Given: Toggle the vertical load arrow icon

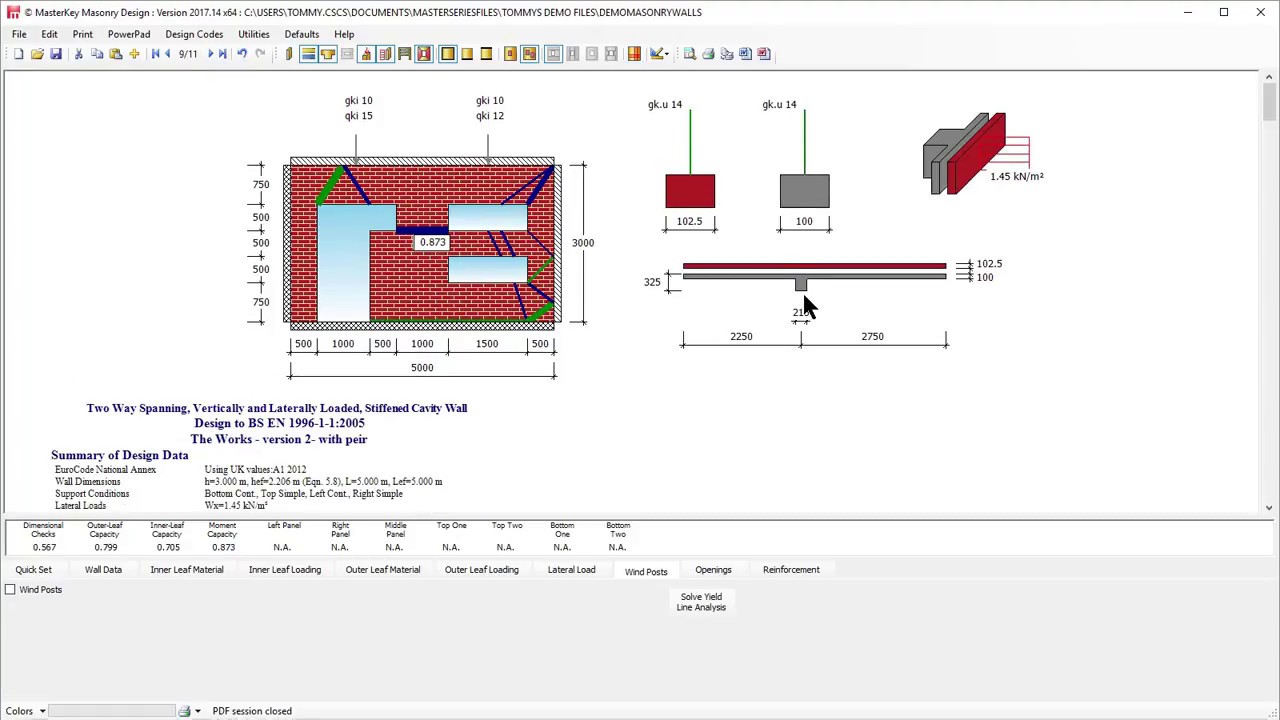Looking at the screenshot, I should (366, 54).
